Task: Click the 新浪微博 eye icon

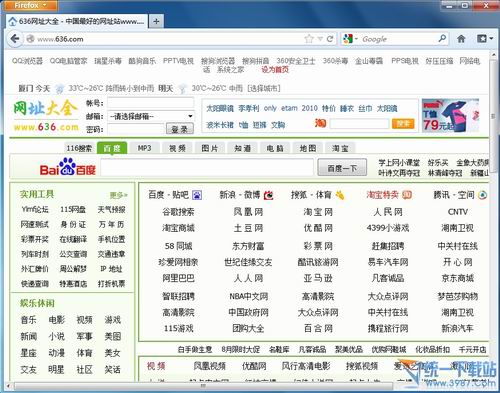Action: coord(268,195)
